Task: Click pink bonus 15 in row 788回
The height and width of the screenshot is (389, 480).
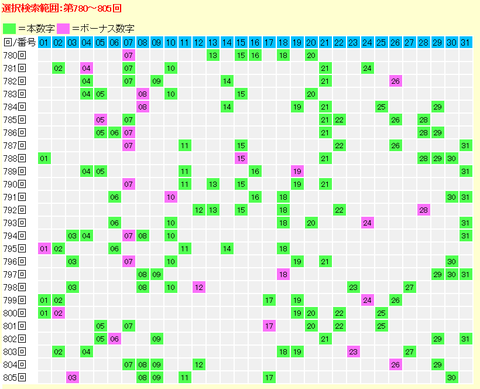Action: [x=241, y=158]
